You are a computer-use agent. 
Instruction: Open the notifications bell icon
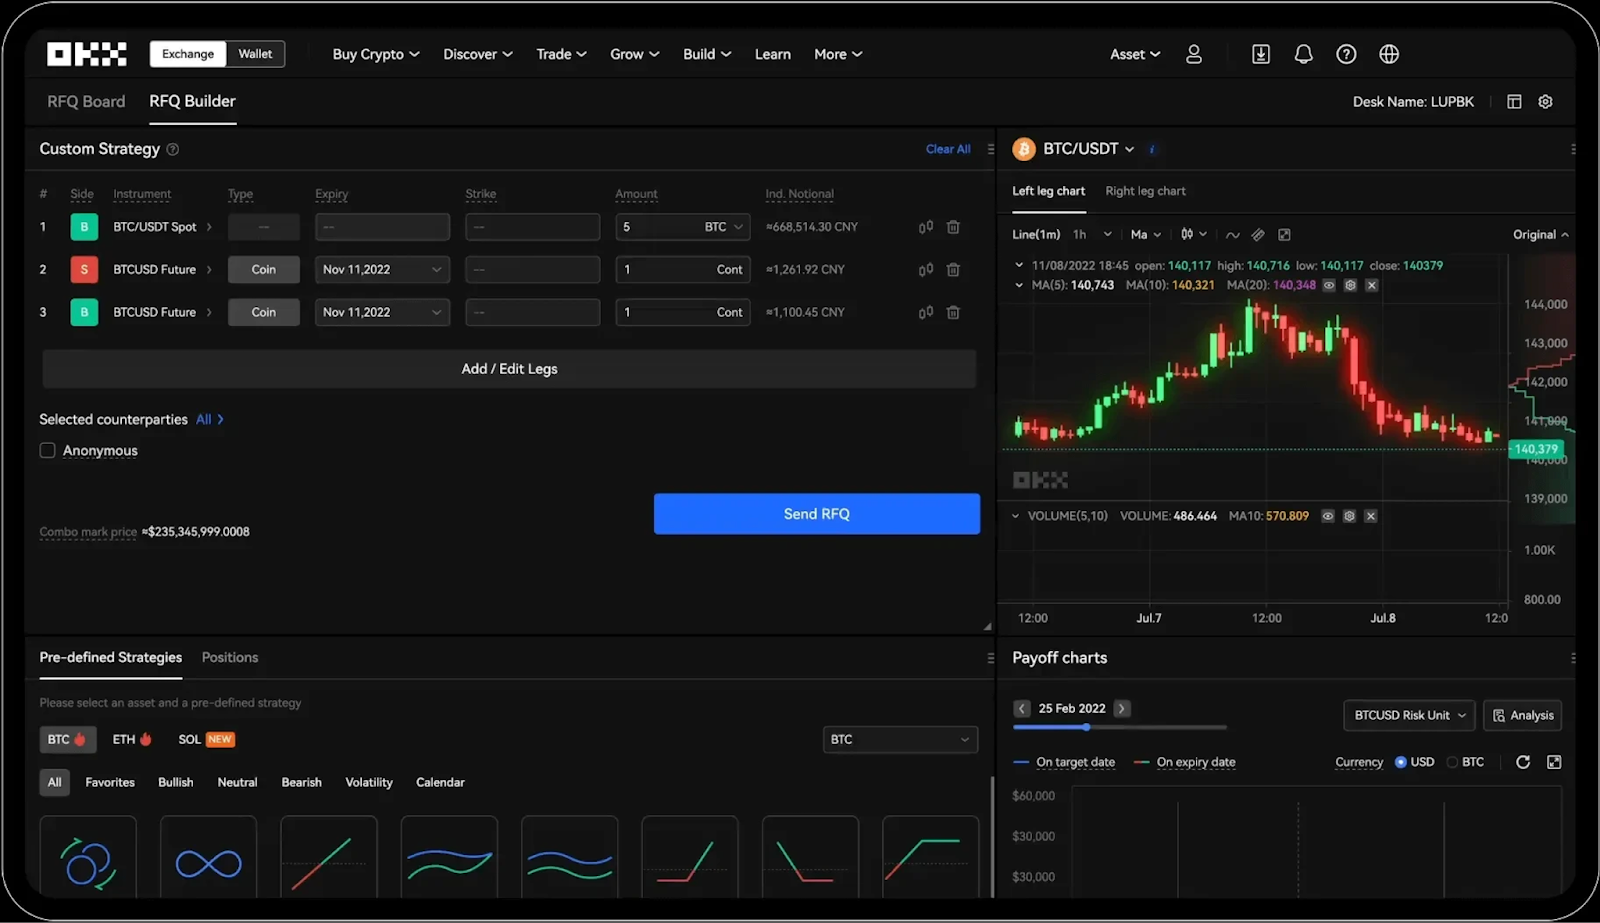1302,54
